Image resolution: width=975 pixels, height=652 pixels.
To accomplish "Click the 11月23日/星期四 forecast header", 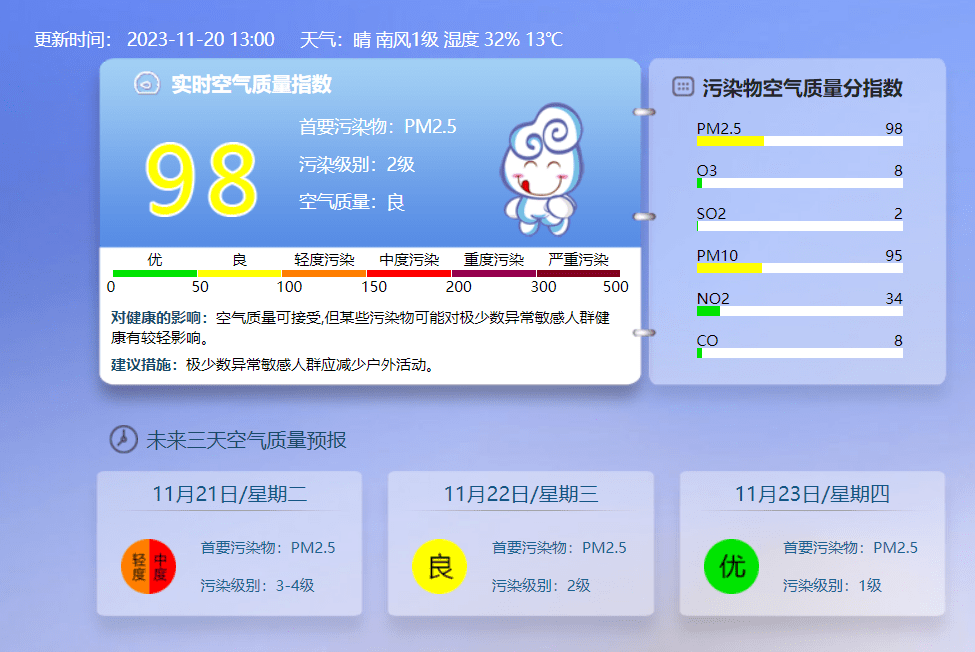I will [x=812, y=494].
